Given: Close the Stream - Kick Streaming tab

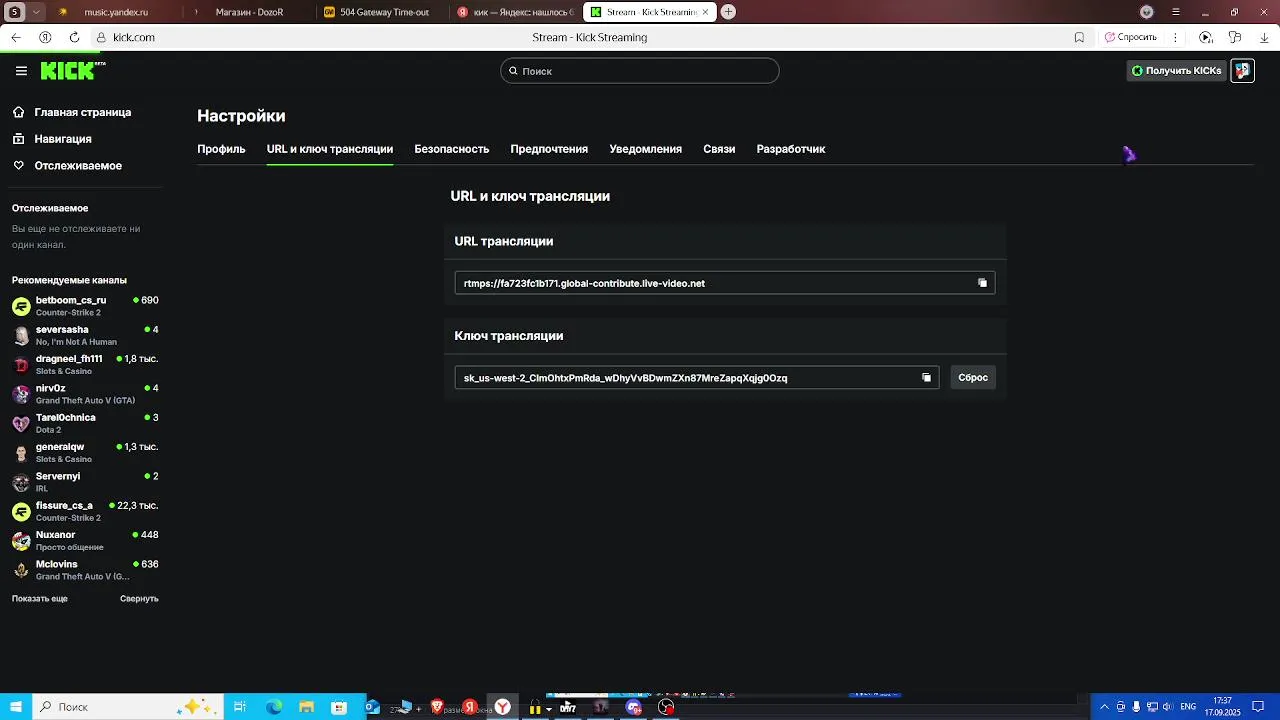Looking at the screenshot, I should coord(706,12).
